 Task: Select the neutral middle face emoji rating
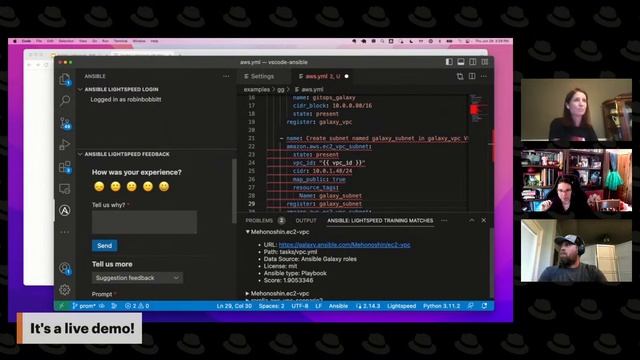131,187
